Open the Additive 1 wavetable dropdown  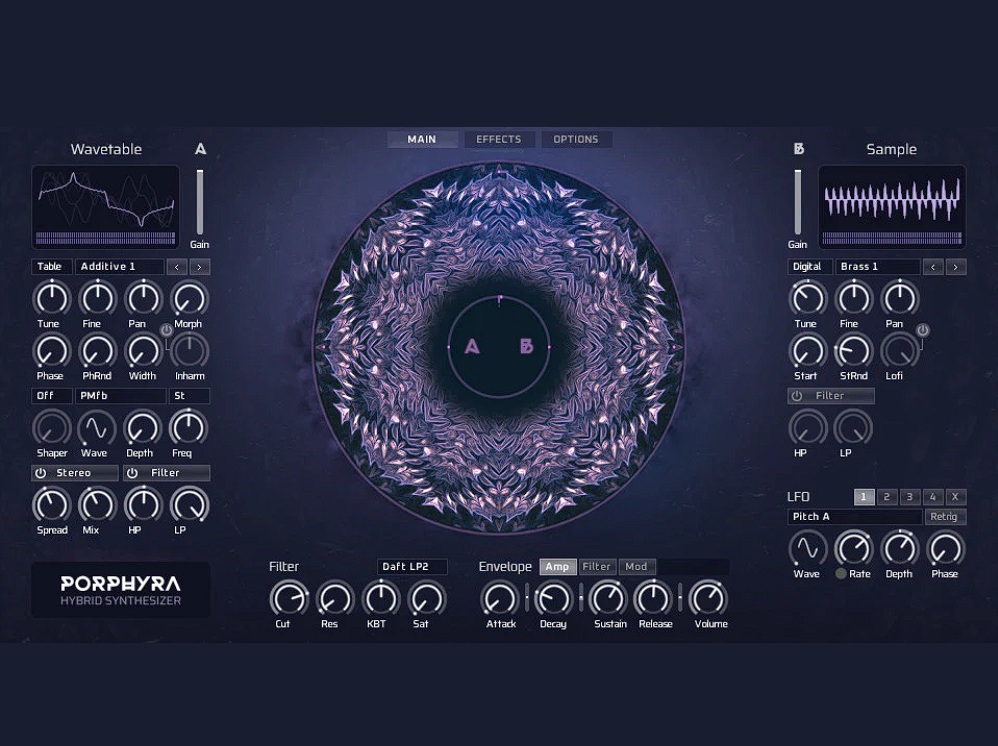pos(120,267)
